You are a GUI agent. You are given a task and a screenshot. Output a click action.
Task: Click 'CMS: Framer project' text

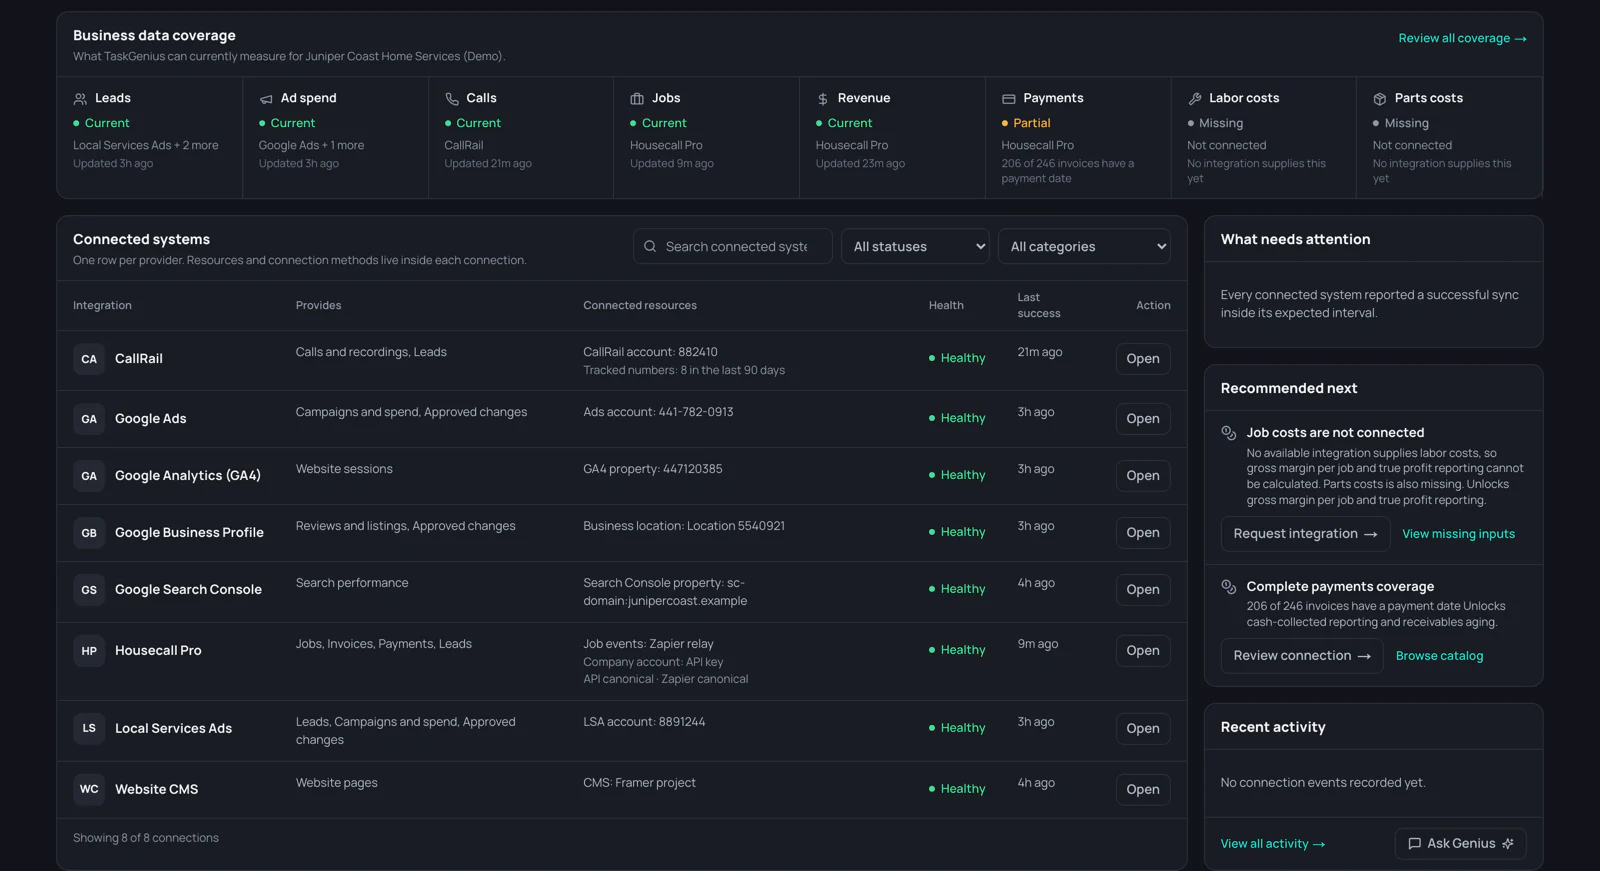coord(639,783)
